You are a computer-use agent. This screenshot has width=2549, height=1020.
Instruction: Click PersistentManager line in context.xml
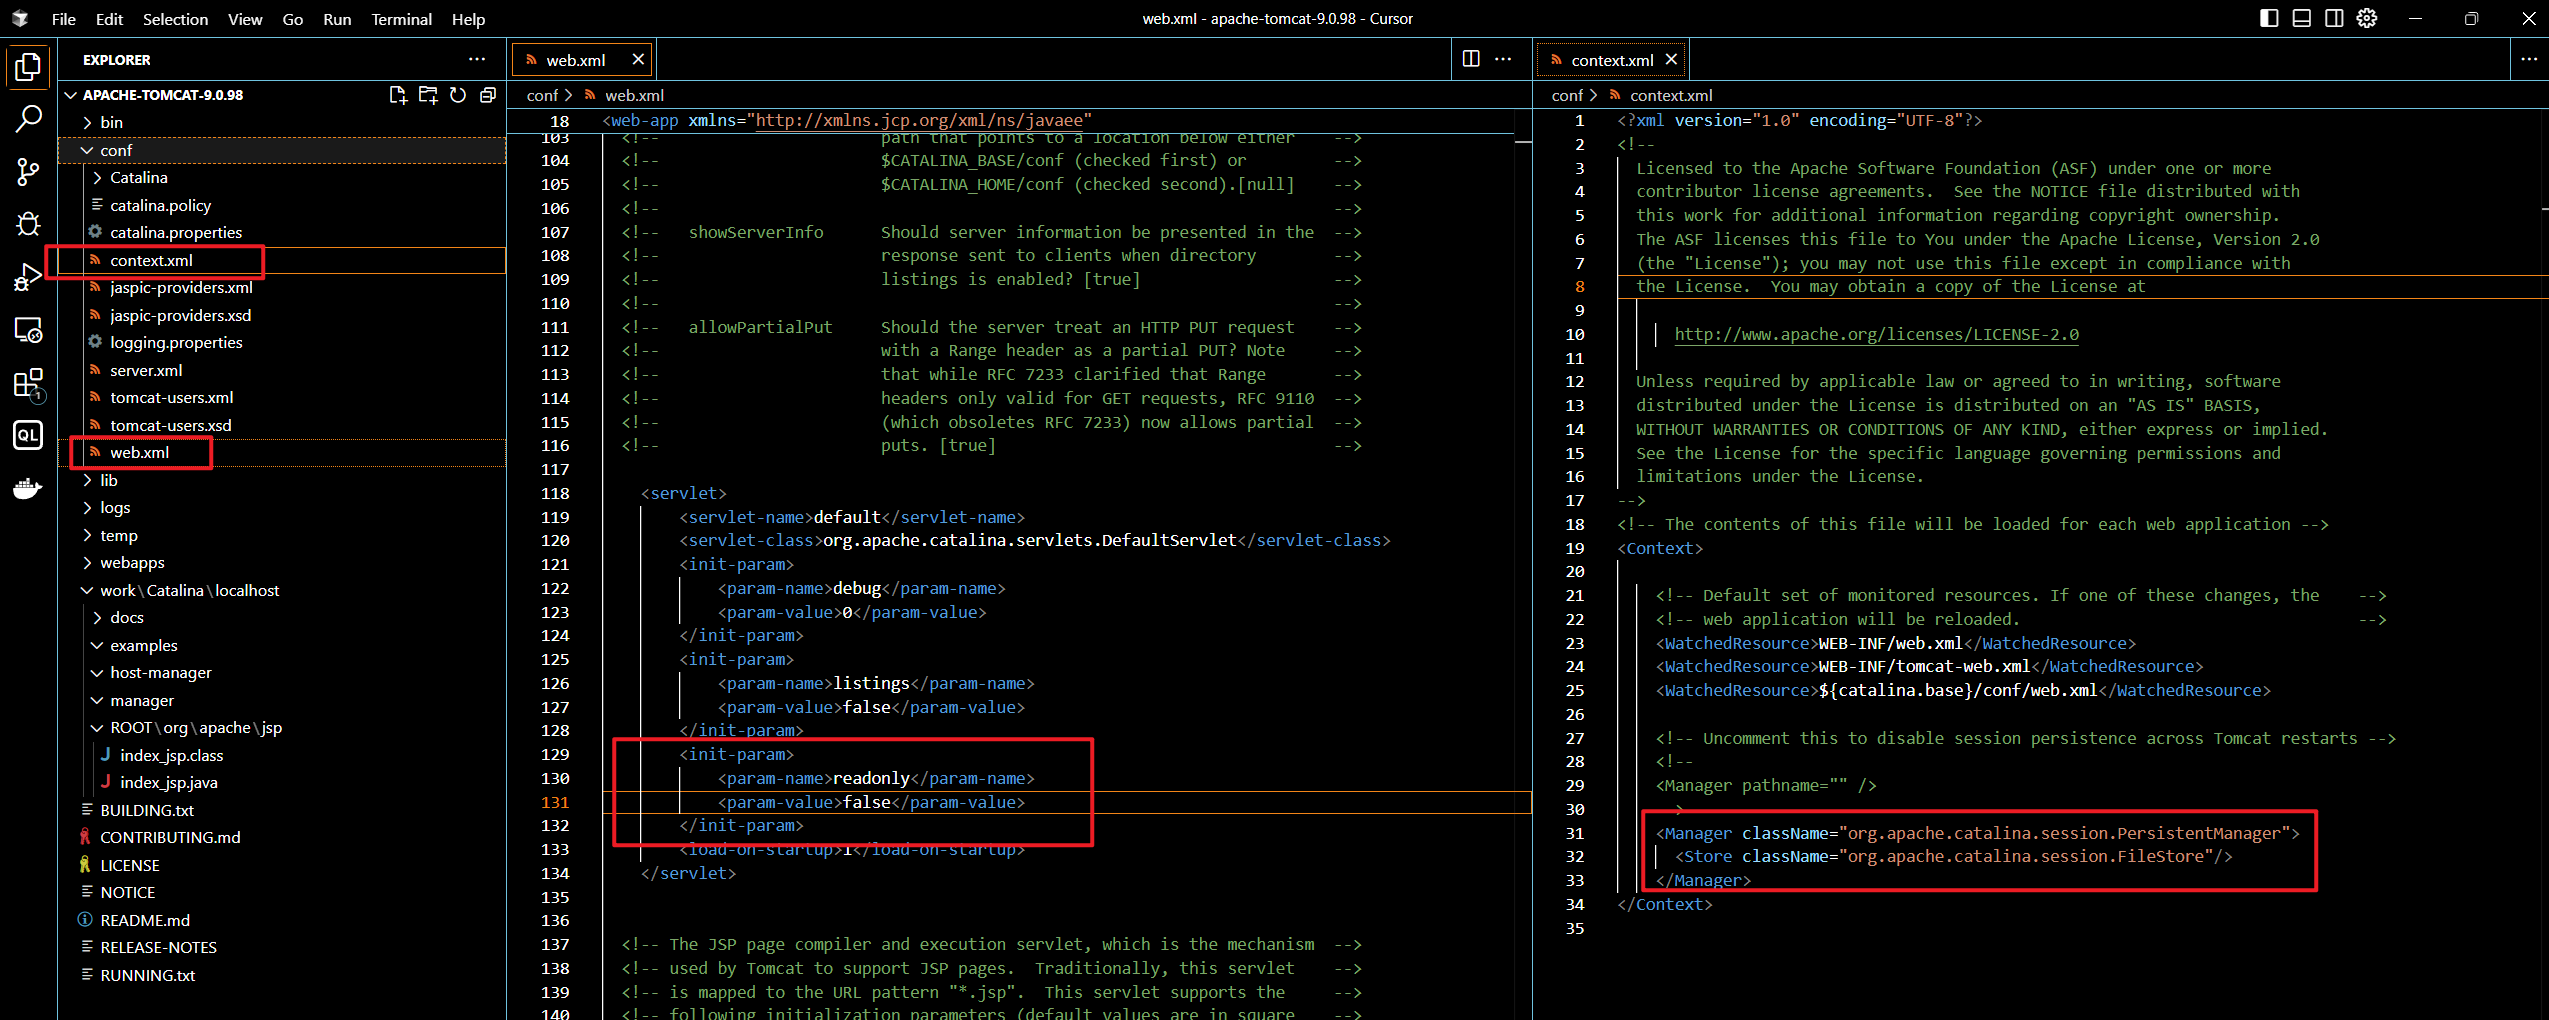tap(1977, 833)
